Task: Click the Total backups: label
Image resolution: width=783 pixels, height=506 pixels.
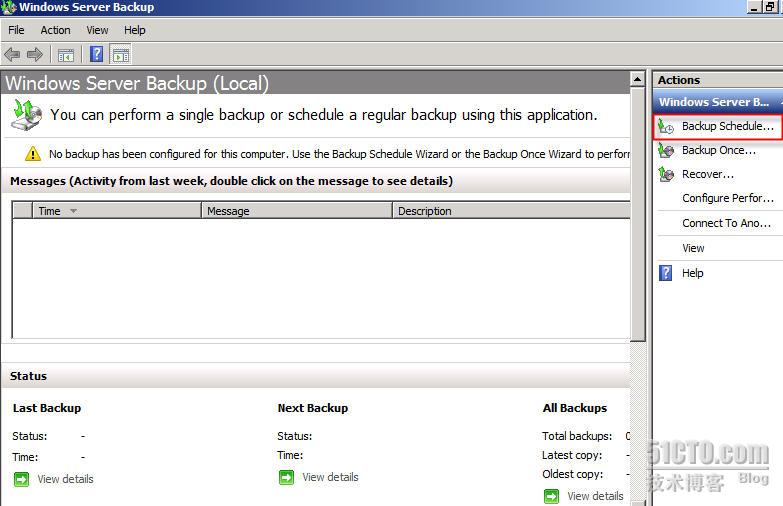Action: (x=577, y=436)
